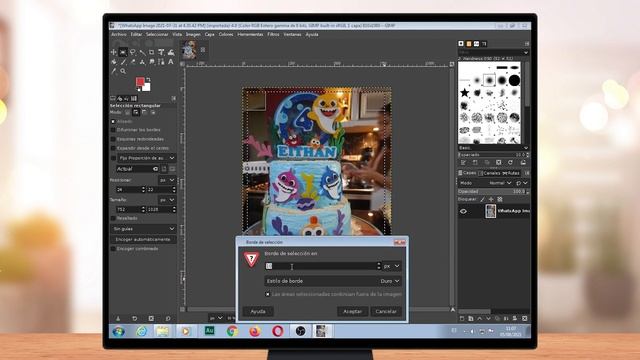Open the Seleccionar menu
Viewport: 640px width, 360px height.
157,35
